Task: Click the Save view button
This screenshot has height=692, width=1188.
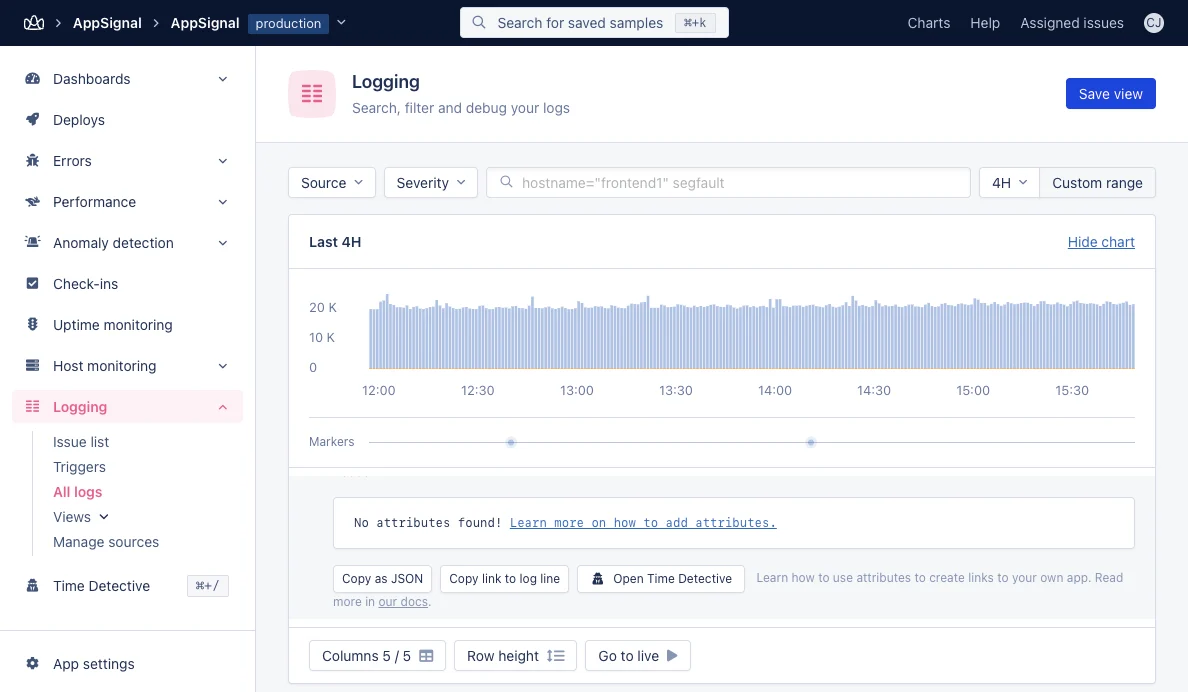Action: coord(1111,94)
